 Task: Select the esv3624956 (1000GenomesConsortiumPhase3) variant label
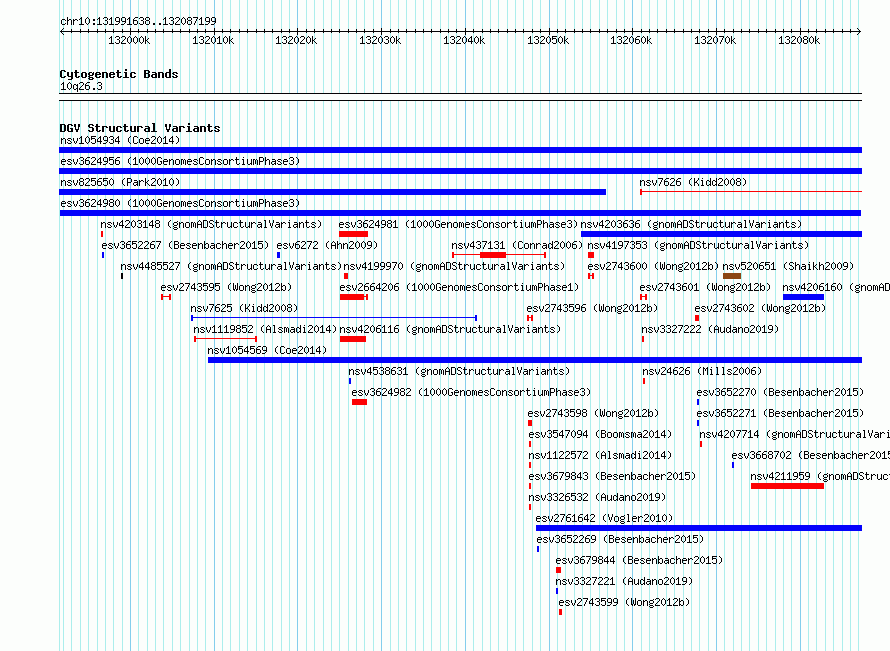click(180, 161)
